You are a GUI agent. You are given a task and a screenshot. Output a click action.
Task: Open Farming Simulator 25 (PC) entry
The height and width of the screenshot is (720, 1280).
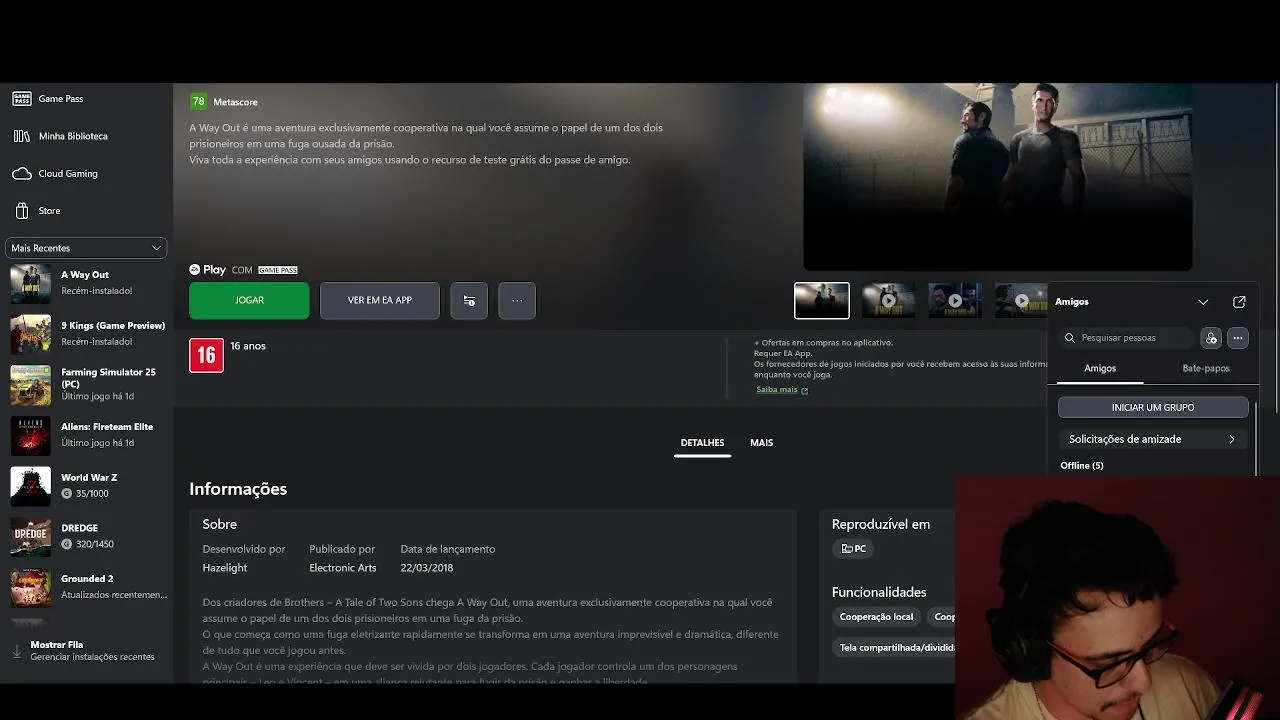tap(86, 384)
